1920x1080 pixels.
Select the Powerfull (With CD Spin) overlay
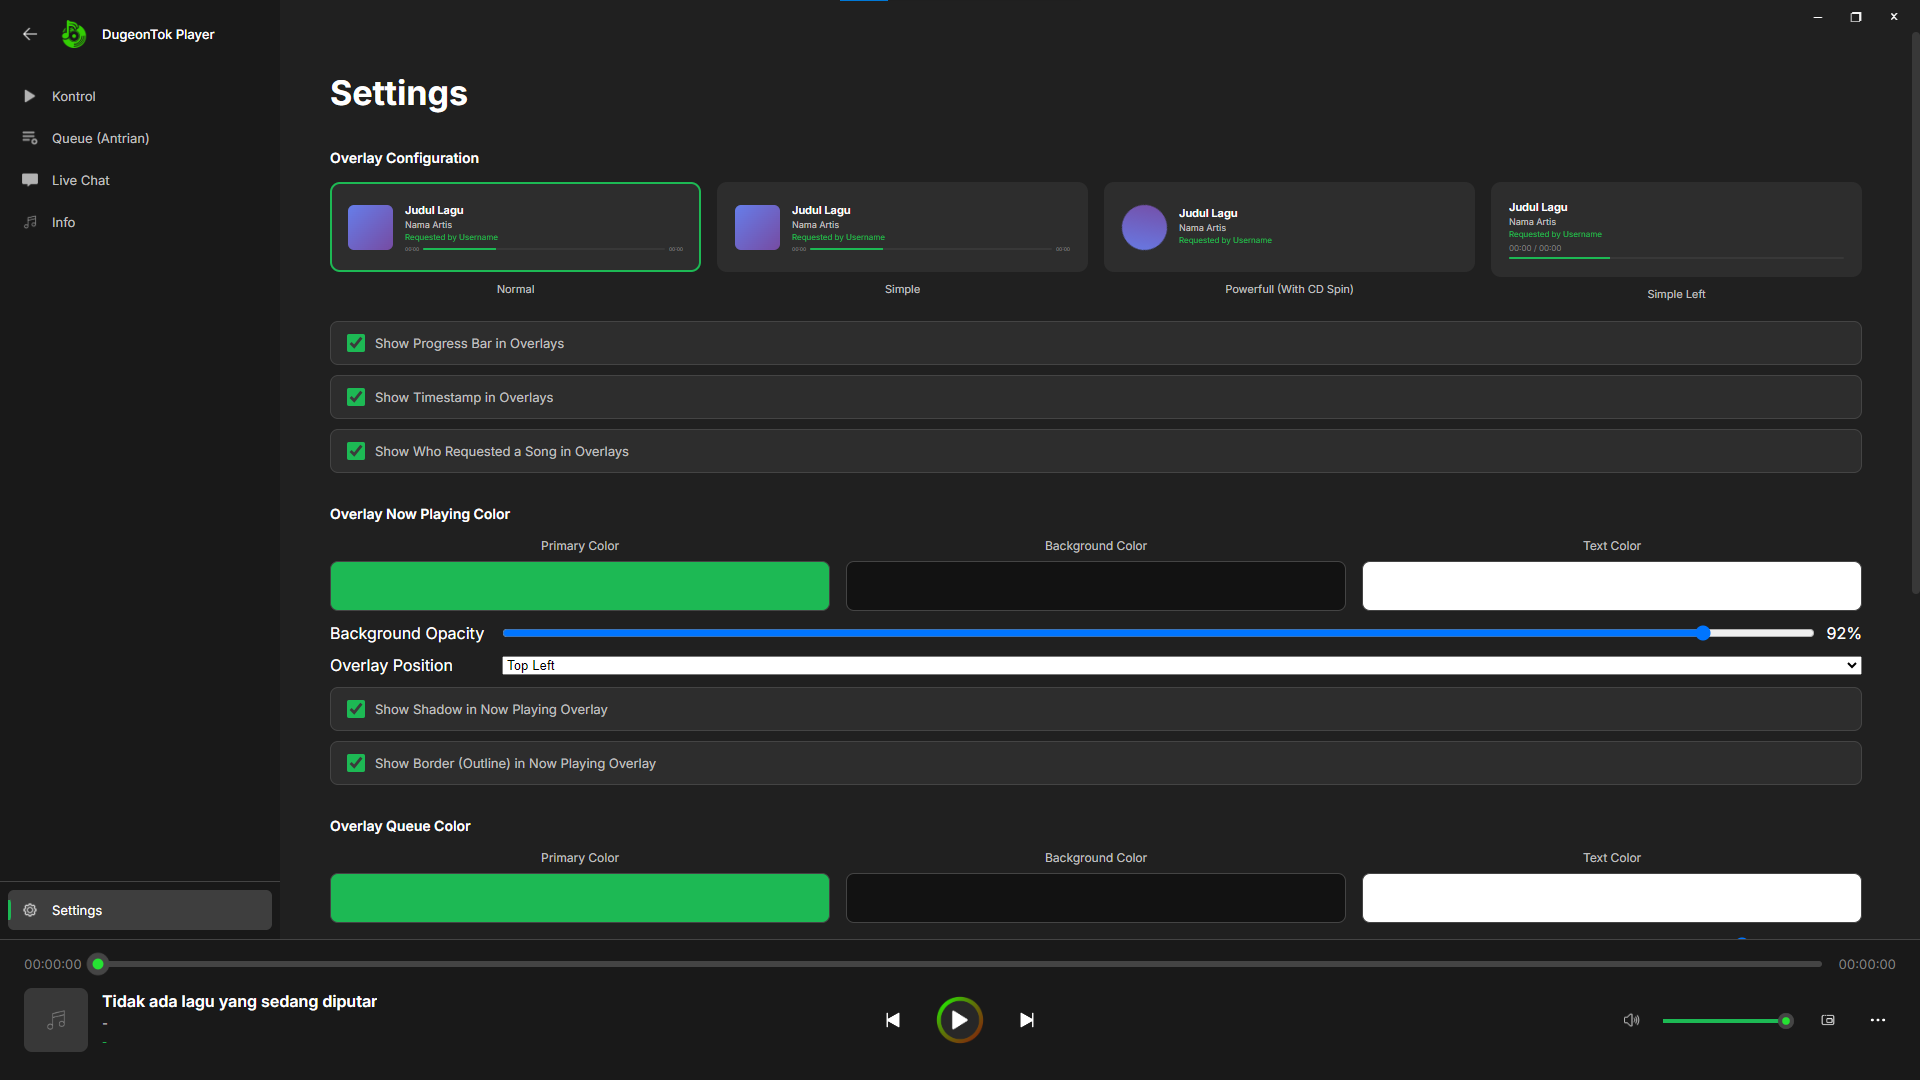click(x=1288, y=227)
